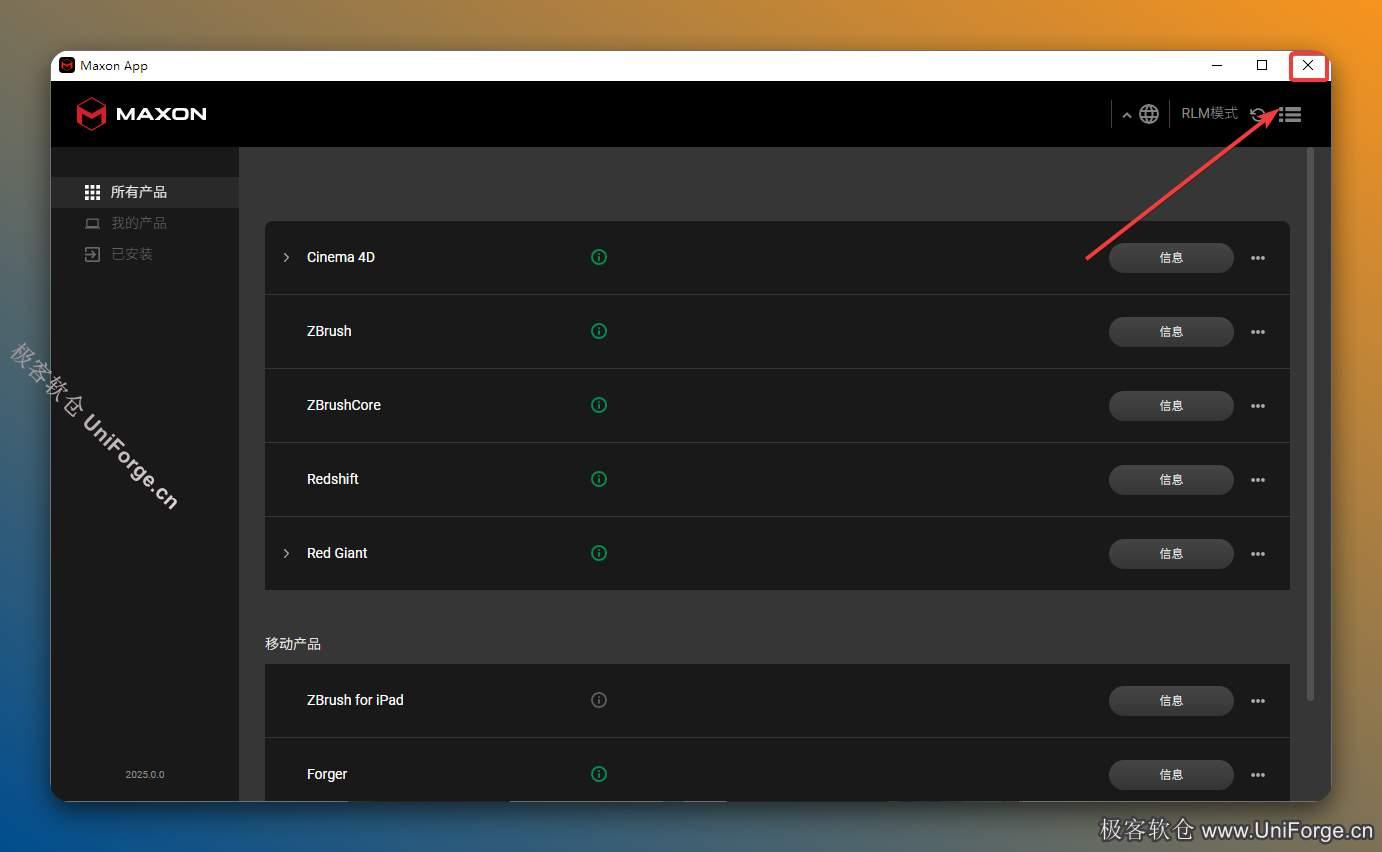Click grey info icon for ZBrush for iPad
Screen dimensions: 1382x852
pos(599,700)
